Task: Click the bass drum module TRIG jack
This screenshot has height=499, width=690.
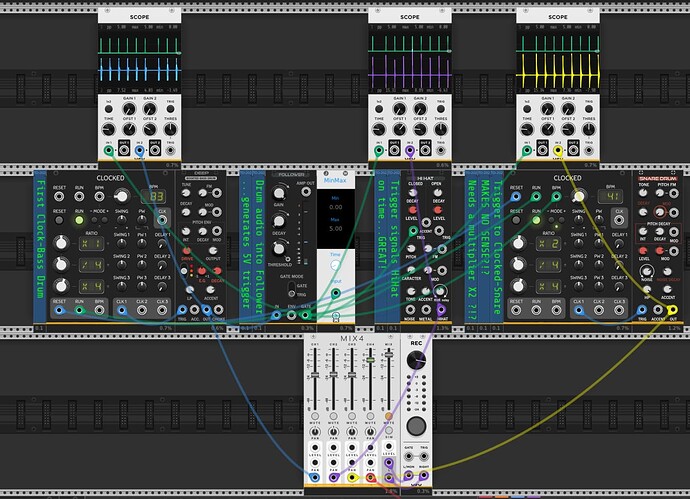Action: point(182,310)
